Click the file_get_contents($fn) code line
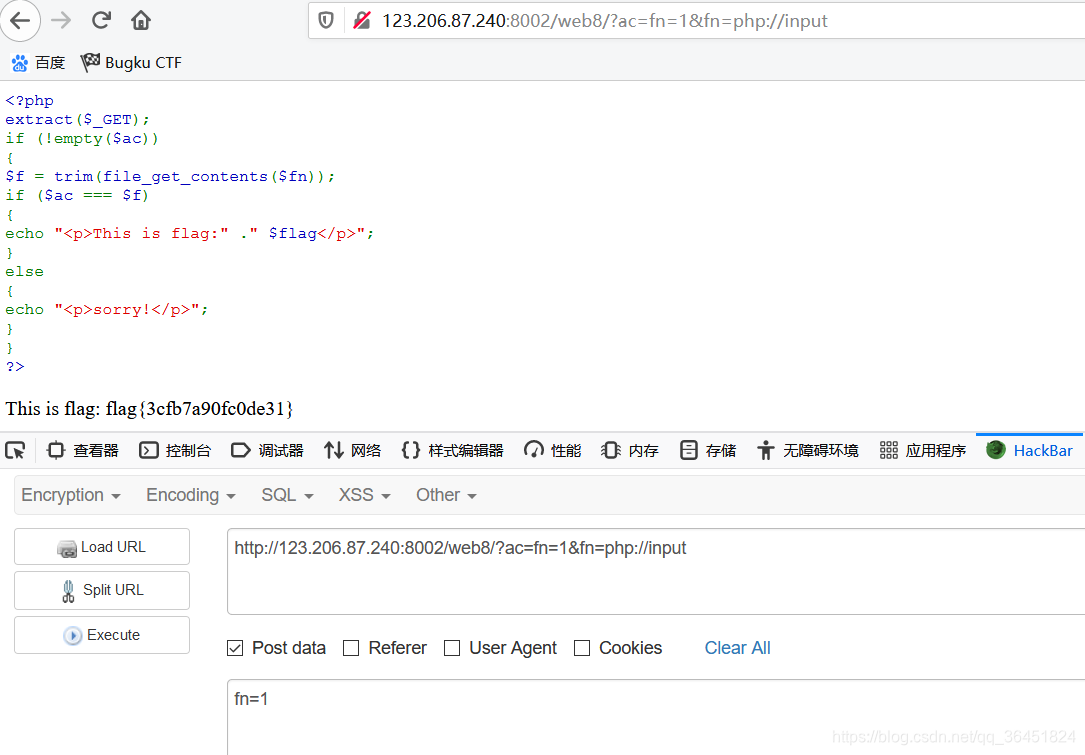The image size is (1085, 755). 170,176
